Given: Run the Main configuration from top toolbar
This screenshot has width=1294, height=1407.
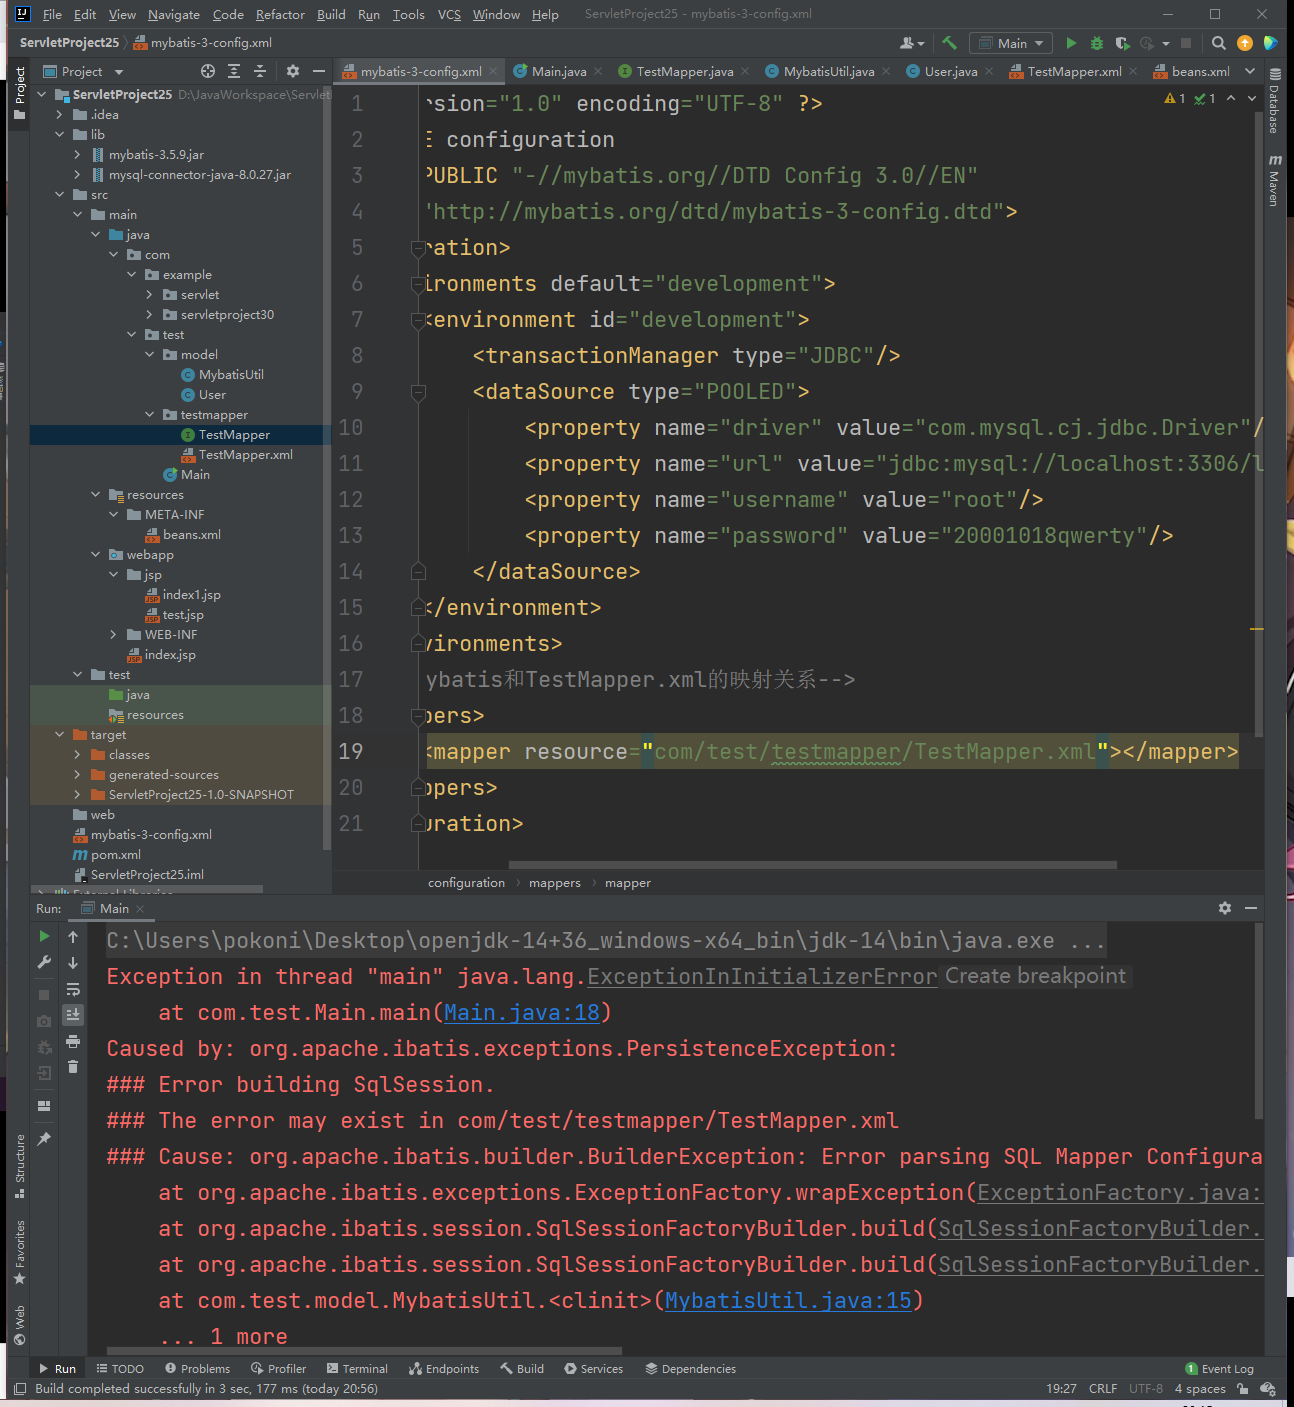Looking at the screenshot, I should click(x=1071, y=43).
